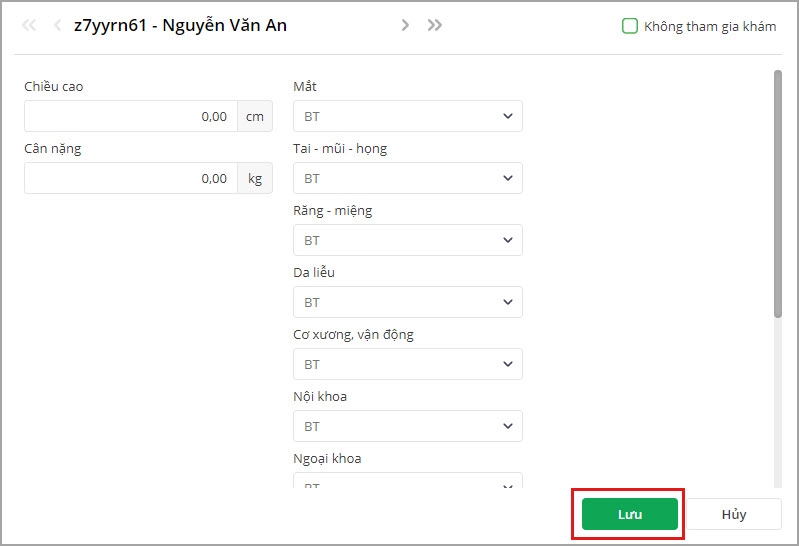Jump to the last record arrow
This screenshot has height=546, width=799.
[435, 26]
